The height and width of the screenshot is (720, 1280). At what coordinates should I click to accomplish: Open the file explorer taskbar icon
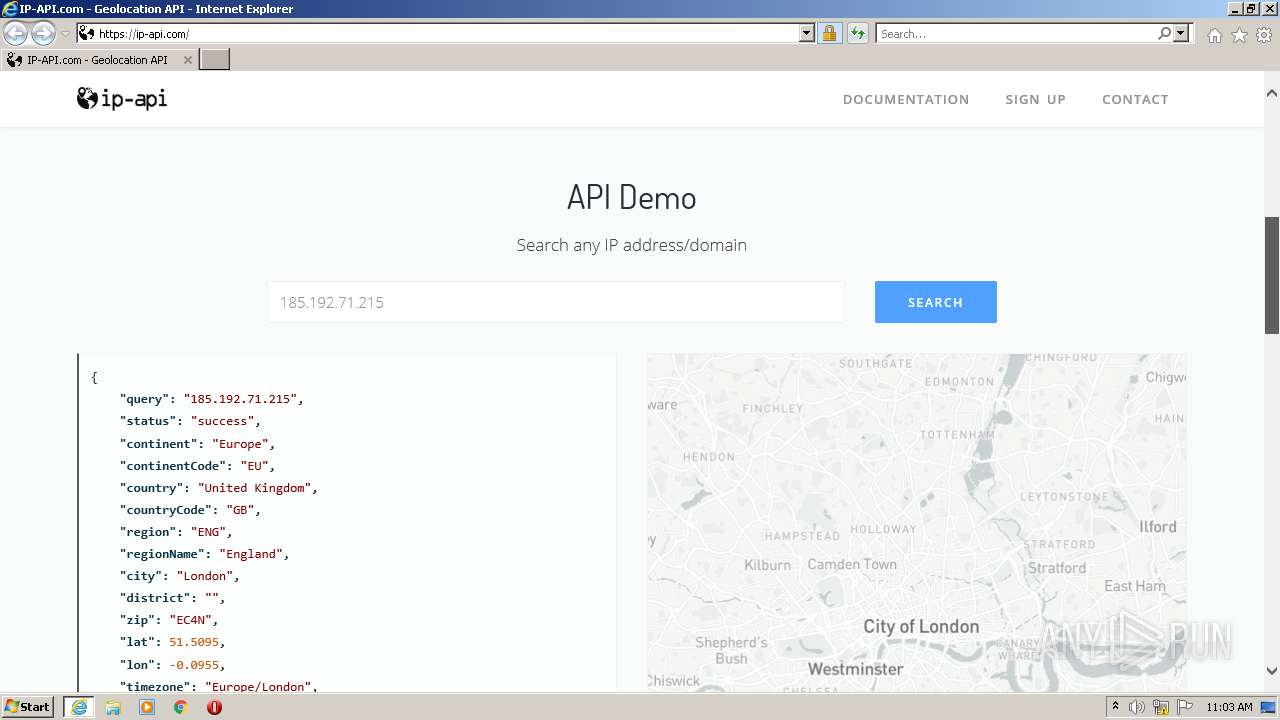[113, 707]
